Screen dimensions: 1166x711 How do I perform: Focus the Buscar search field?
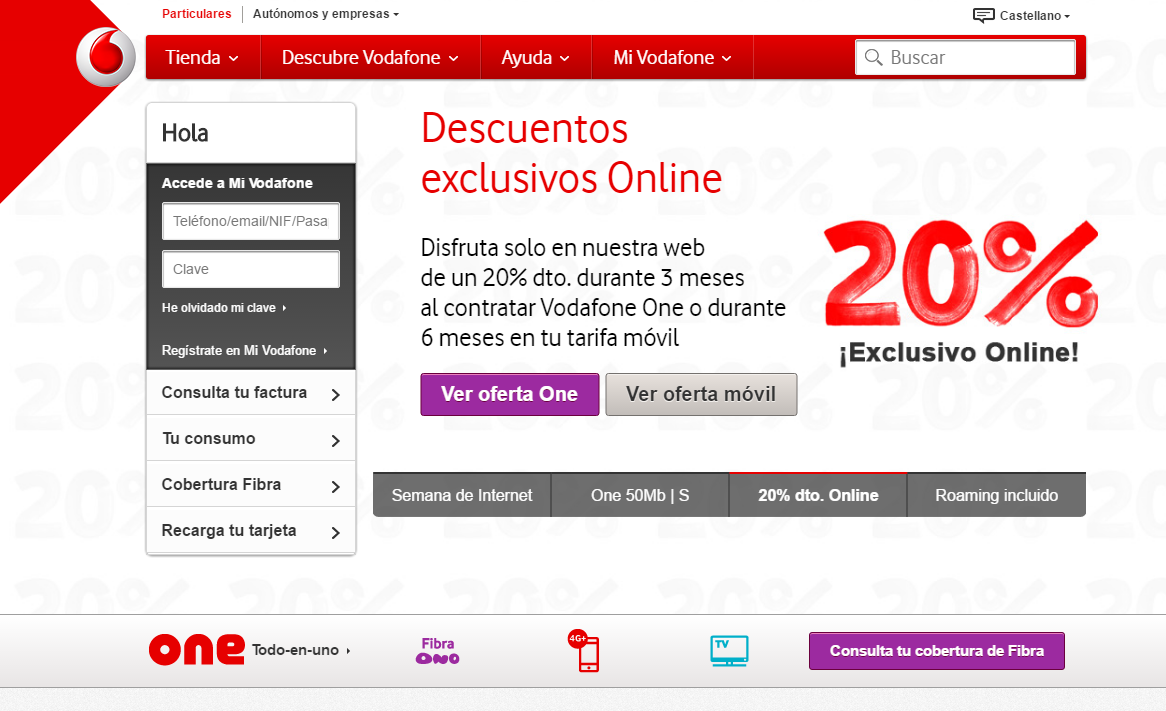click(965, 57)
